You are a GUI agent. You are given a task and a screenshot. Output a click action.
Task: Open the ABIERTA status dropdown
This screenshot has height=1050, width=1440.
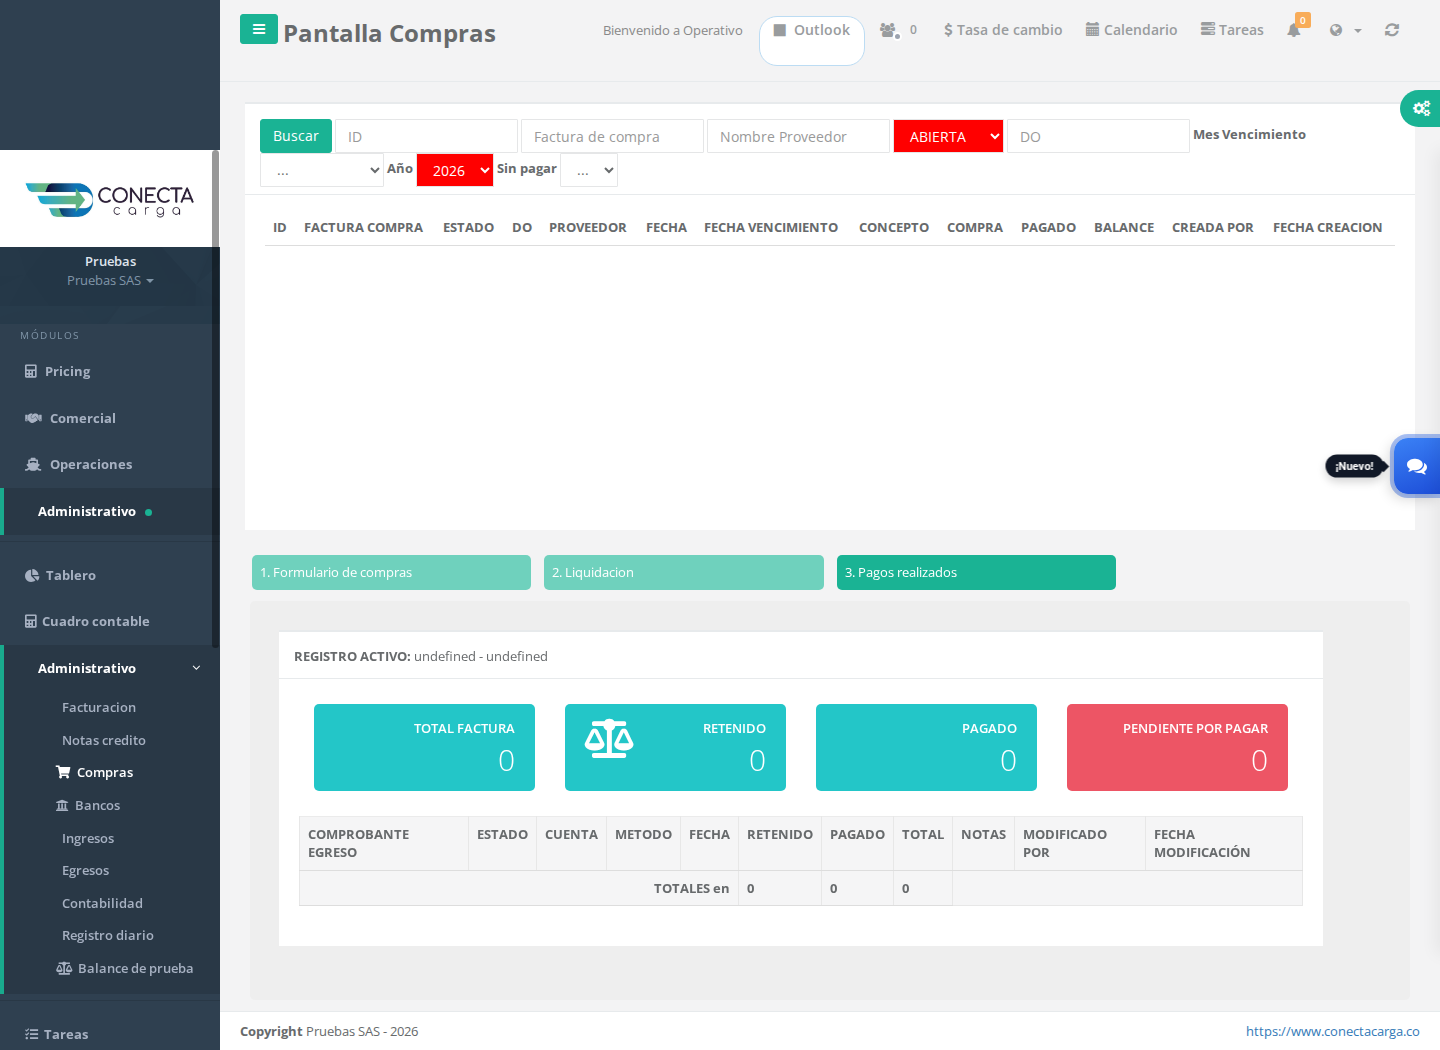[948, 136]
